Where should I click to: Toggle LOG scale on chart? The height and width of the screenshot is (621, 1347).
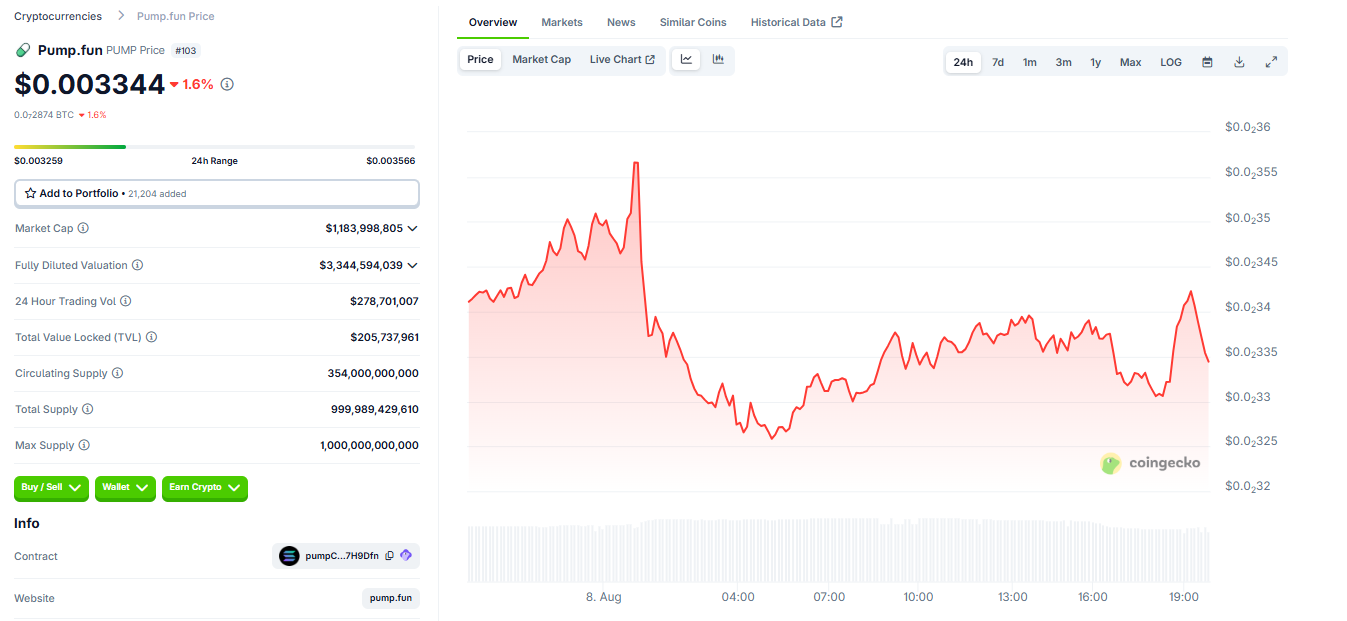[x=1171, y=62]
